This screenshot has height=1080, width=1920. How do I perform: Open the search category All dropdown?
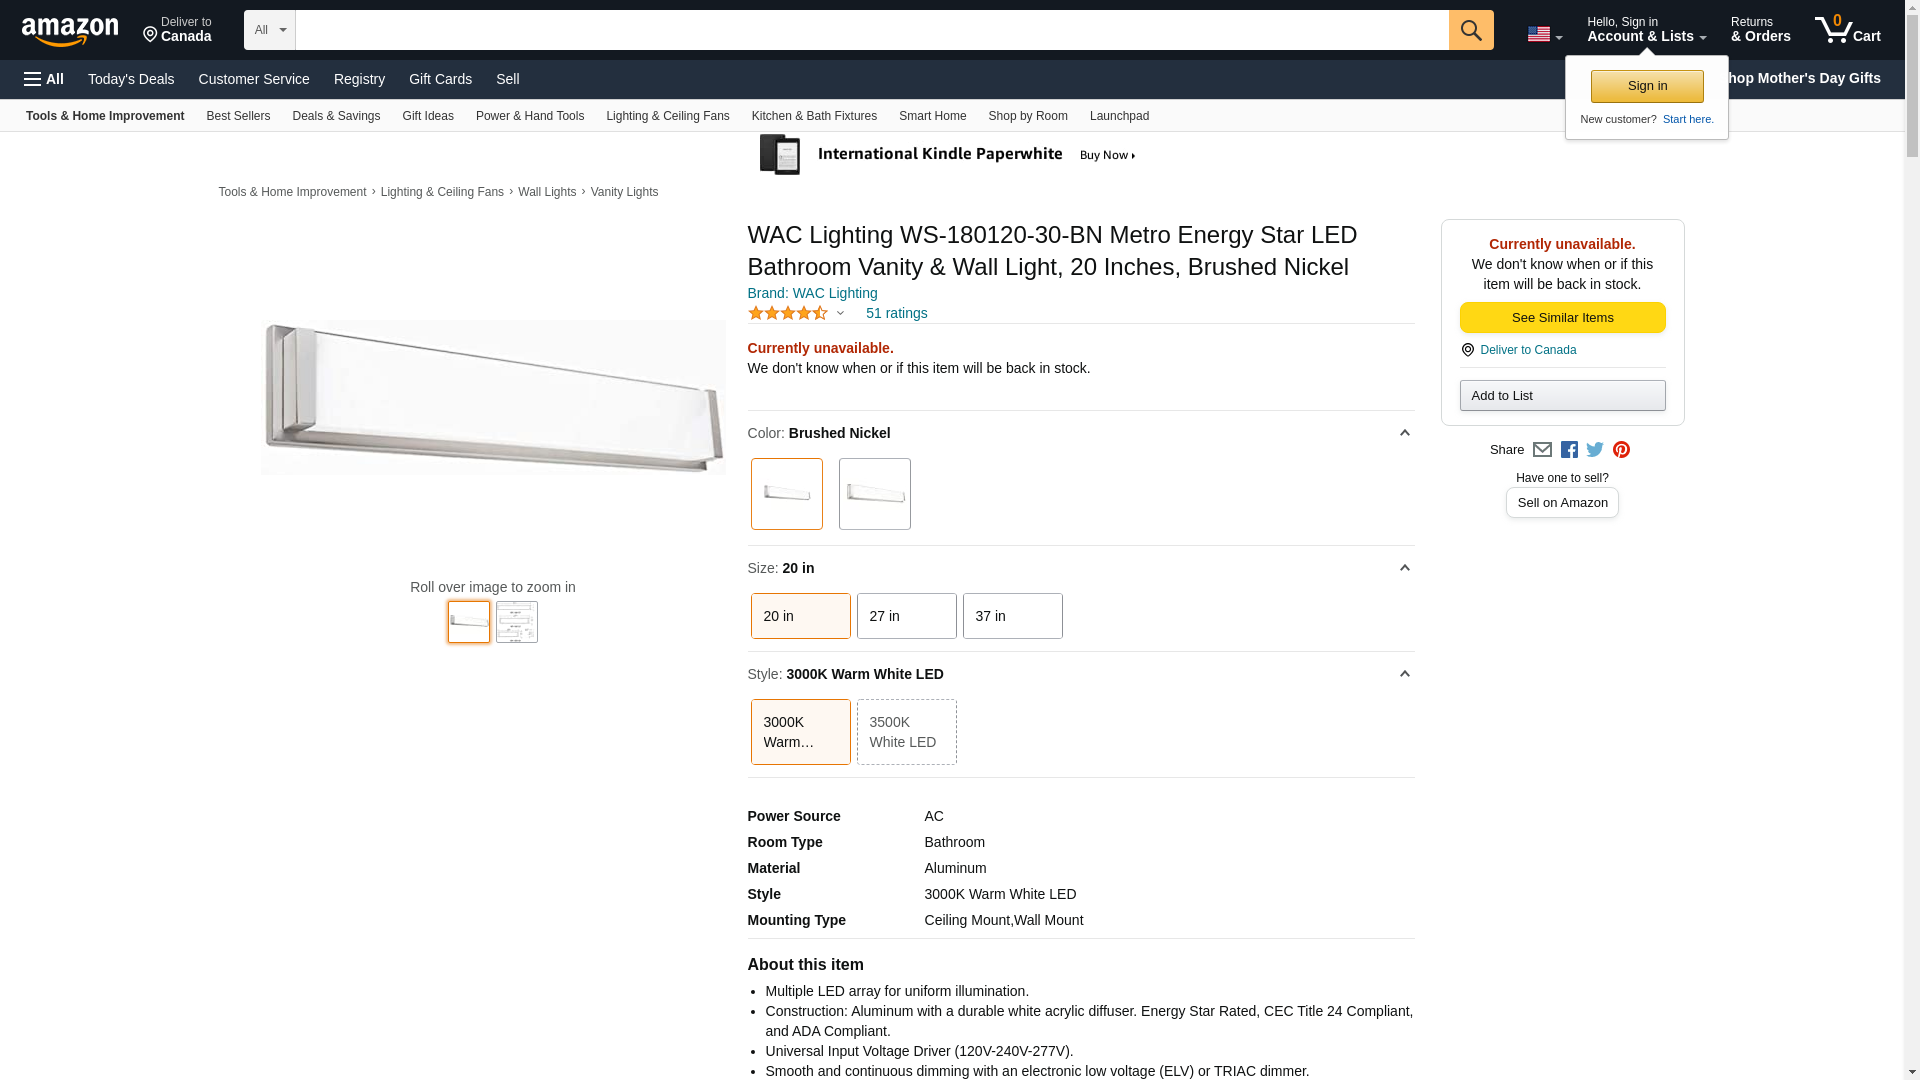(x=269, y=30)
